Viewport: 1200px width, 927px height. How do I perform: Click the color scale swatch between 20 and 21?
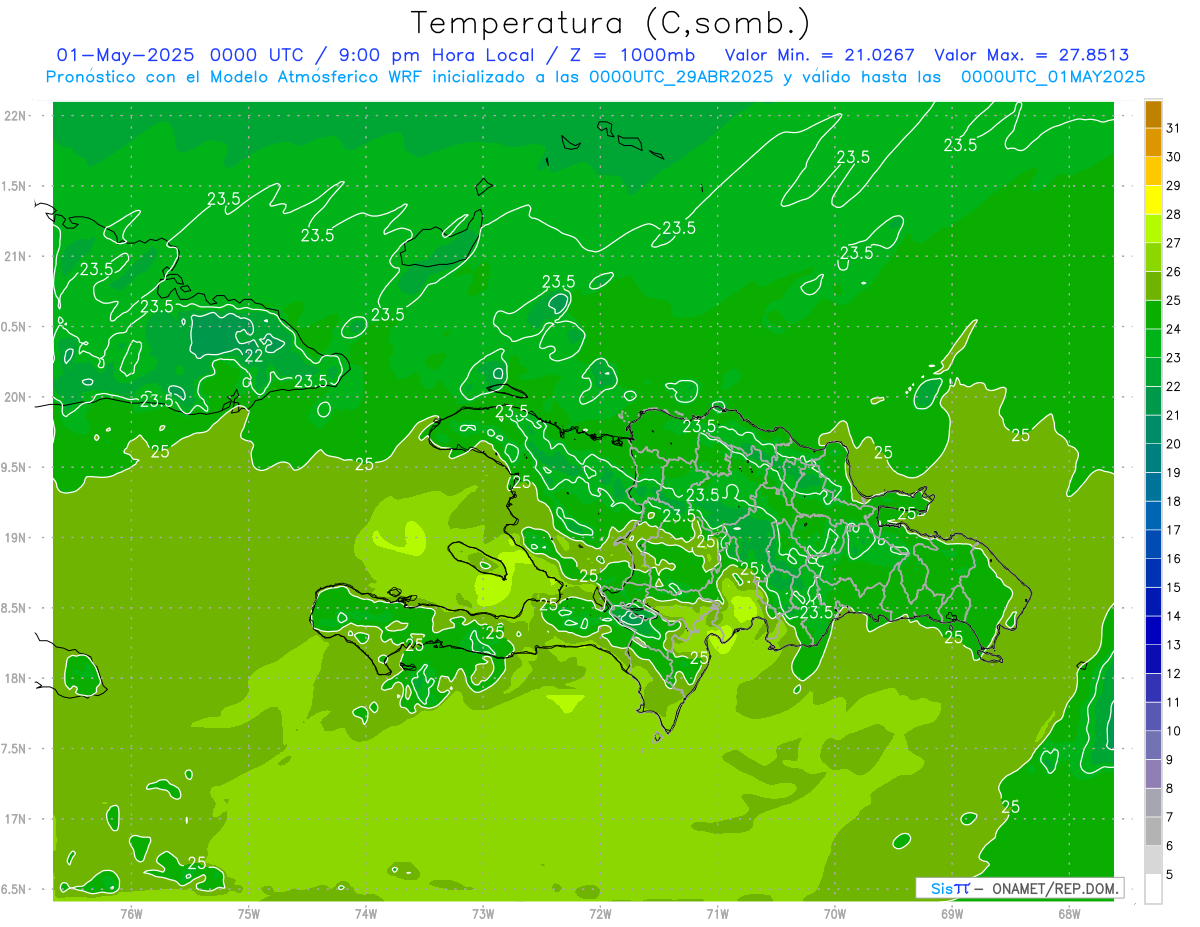1153,430
